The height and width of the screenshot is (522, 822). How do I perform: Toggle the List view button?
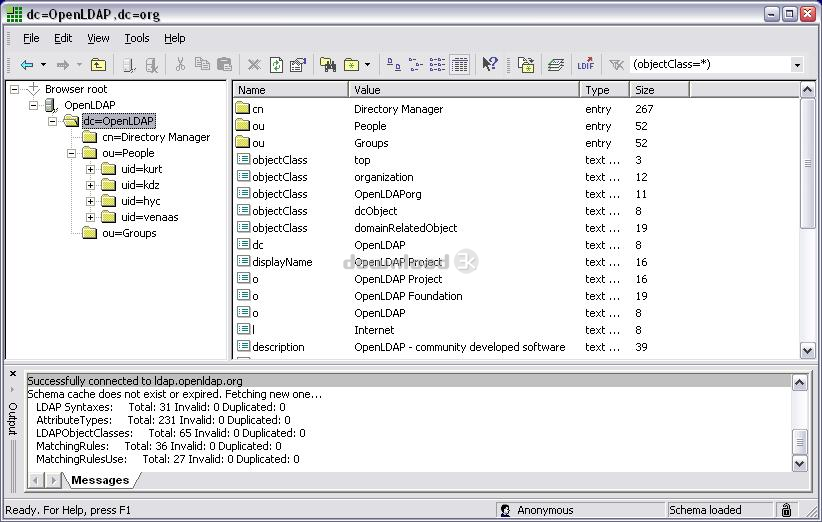pyautogui.click(x=437, y=65)
